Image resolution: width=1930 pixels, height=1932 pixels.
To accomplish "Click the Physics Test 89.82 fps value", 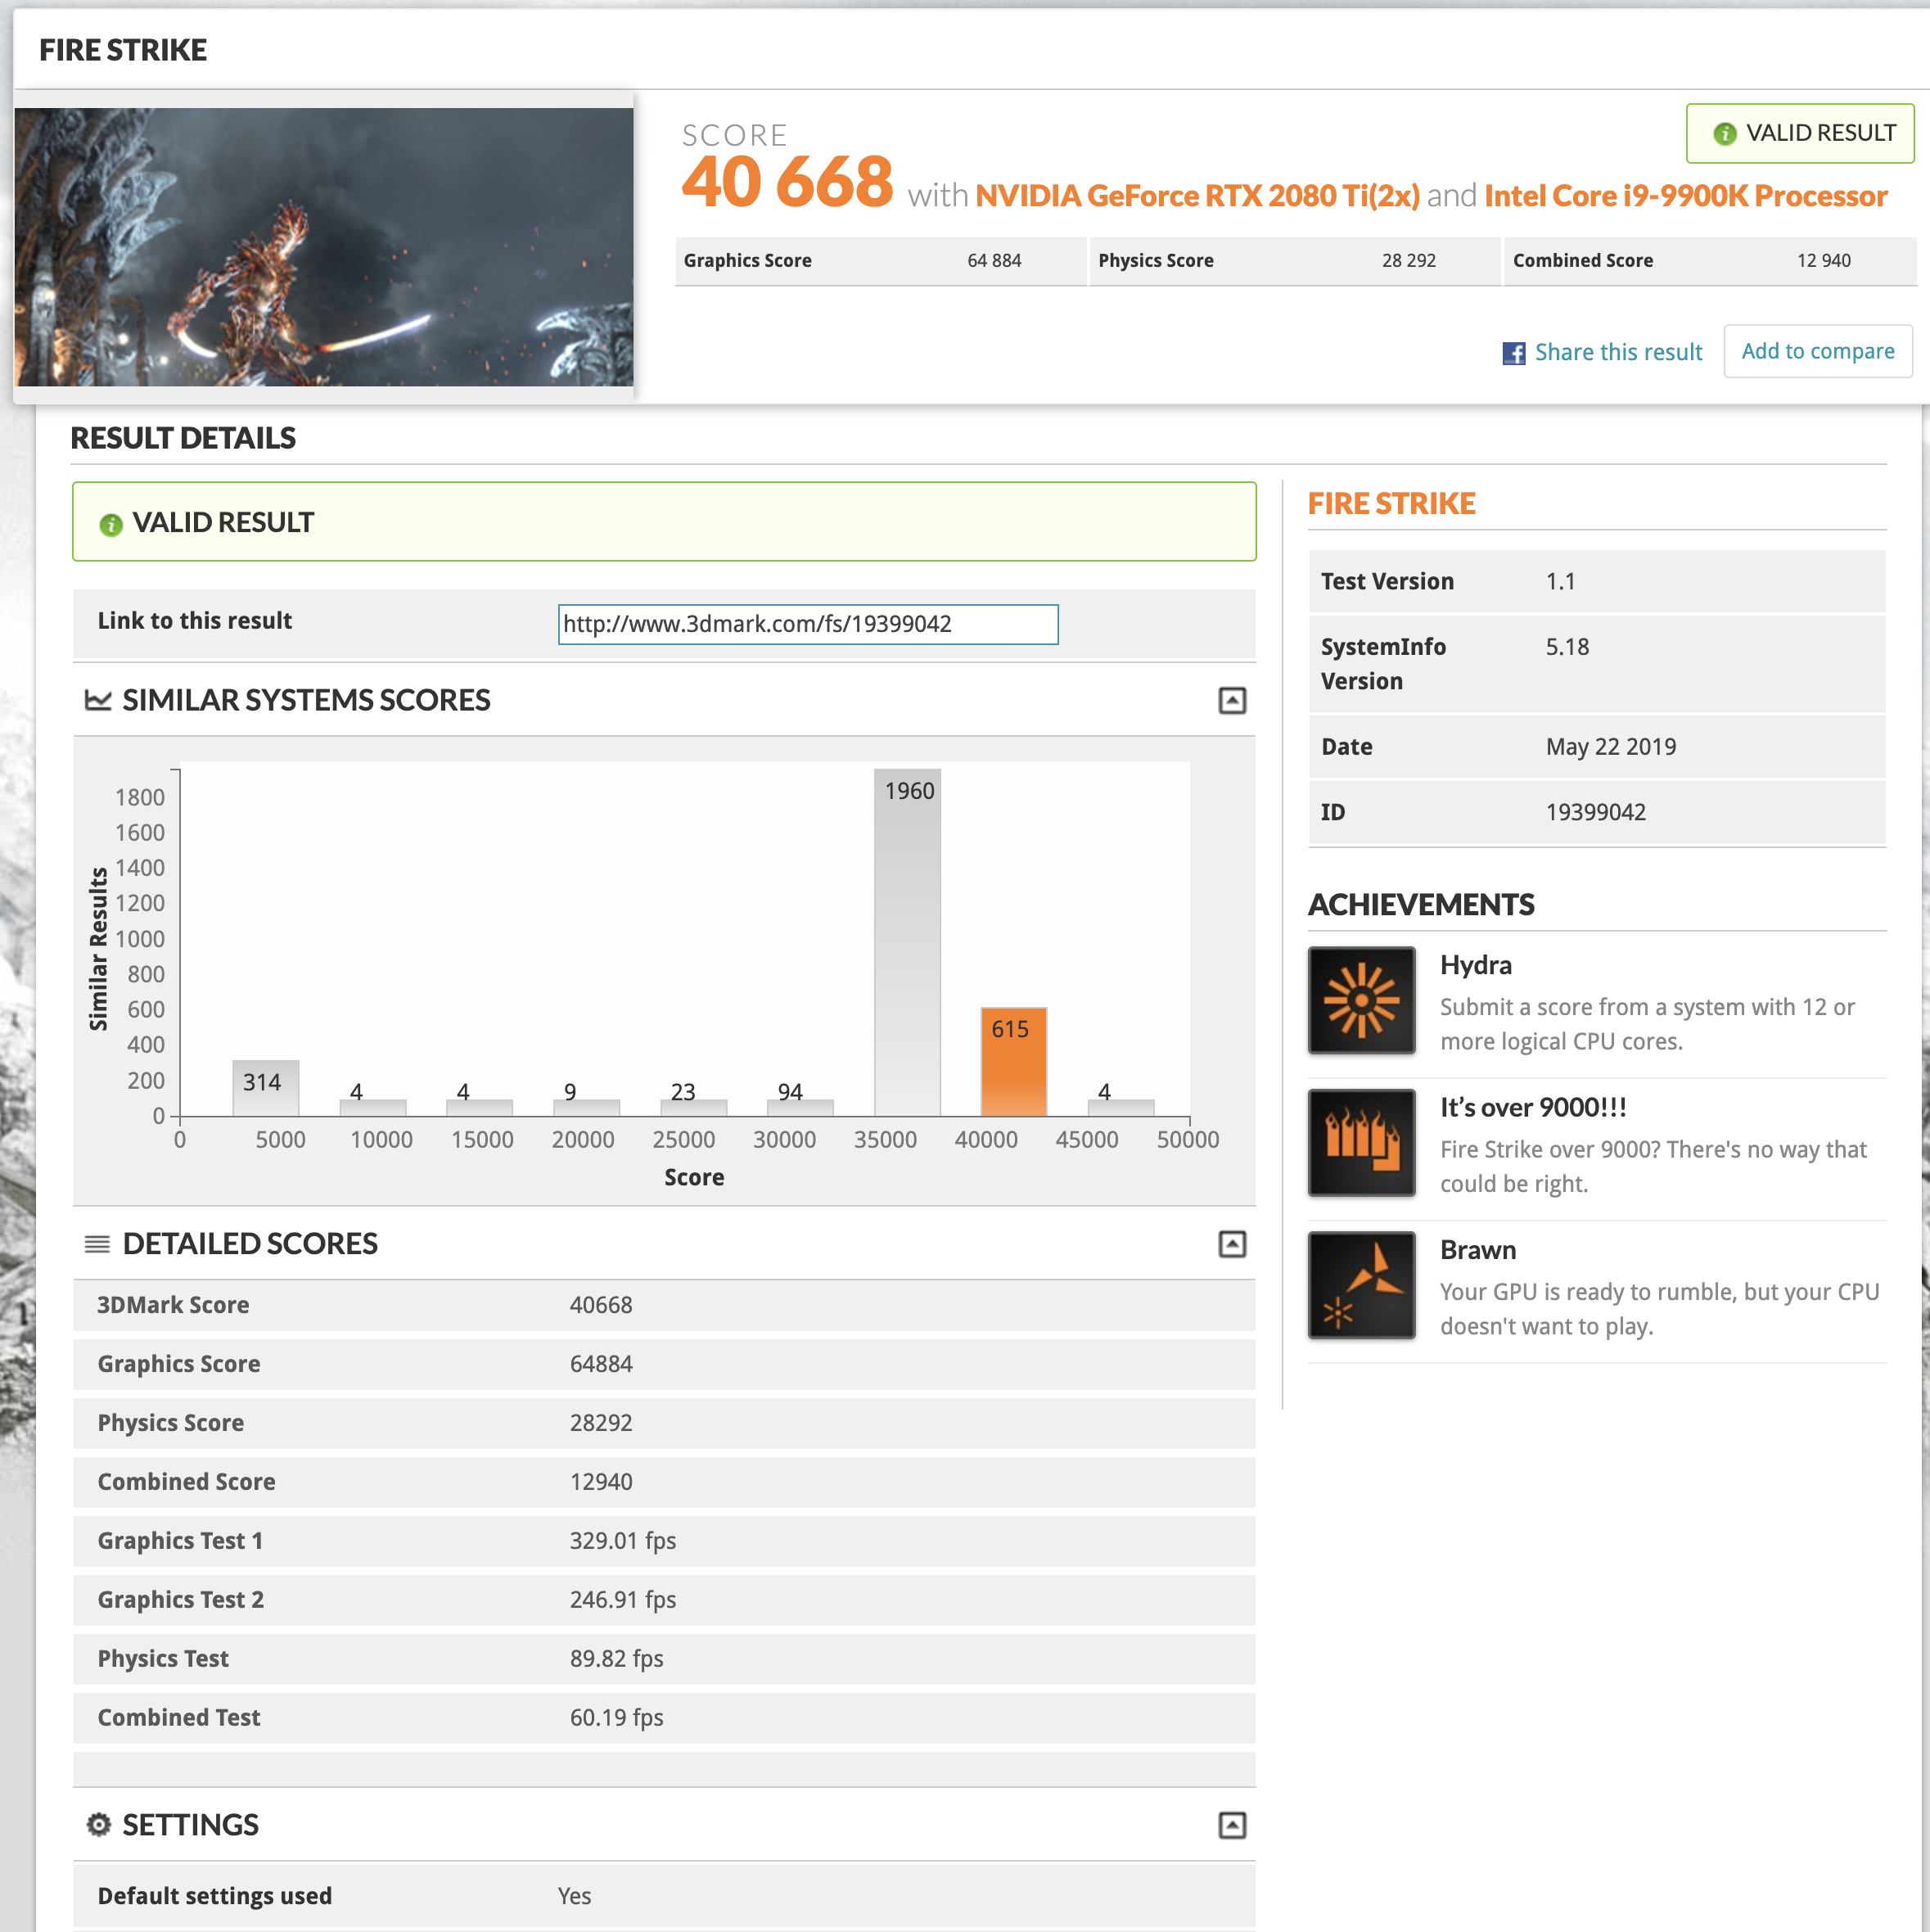I will tap(617, 1659).
